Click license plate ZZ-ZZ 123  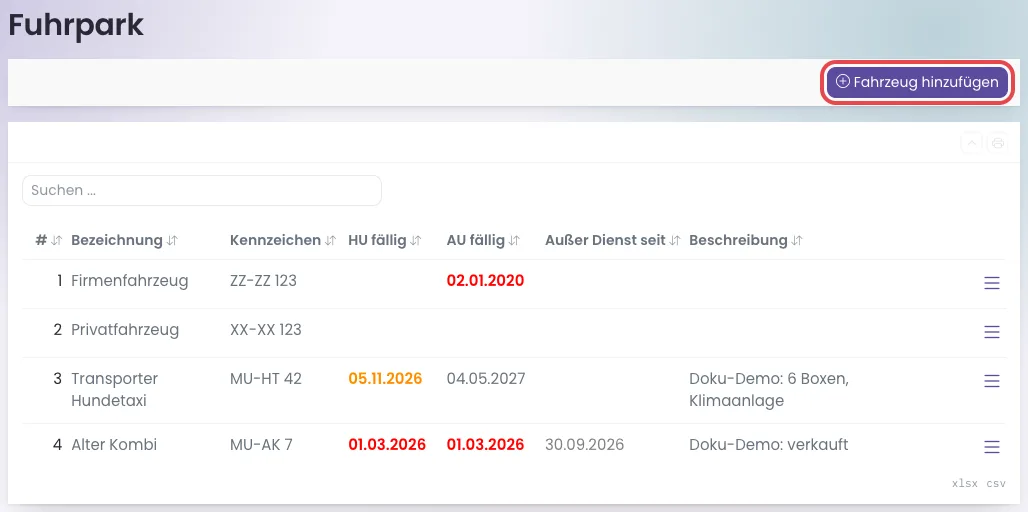(264, 281)
